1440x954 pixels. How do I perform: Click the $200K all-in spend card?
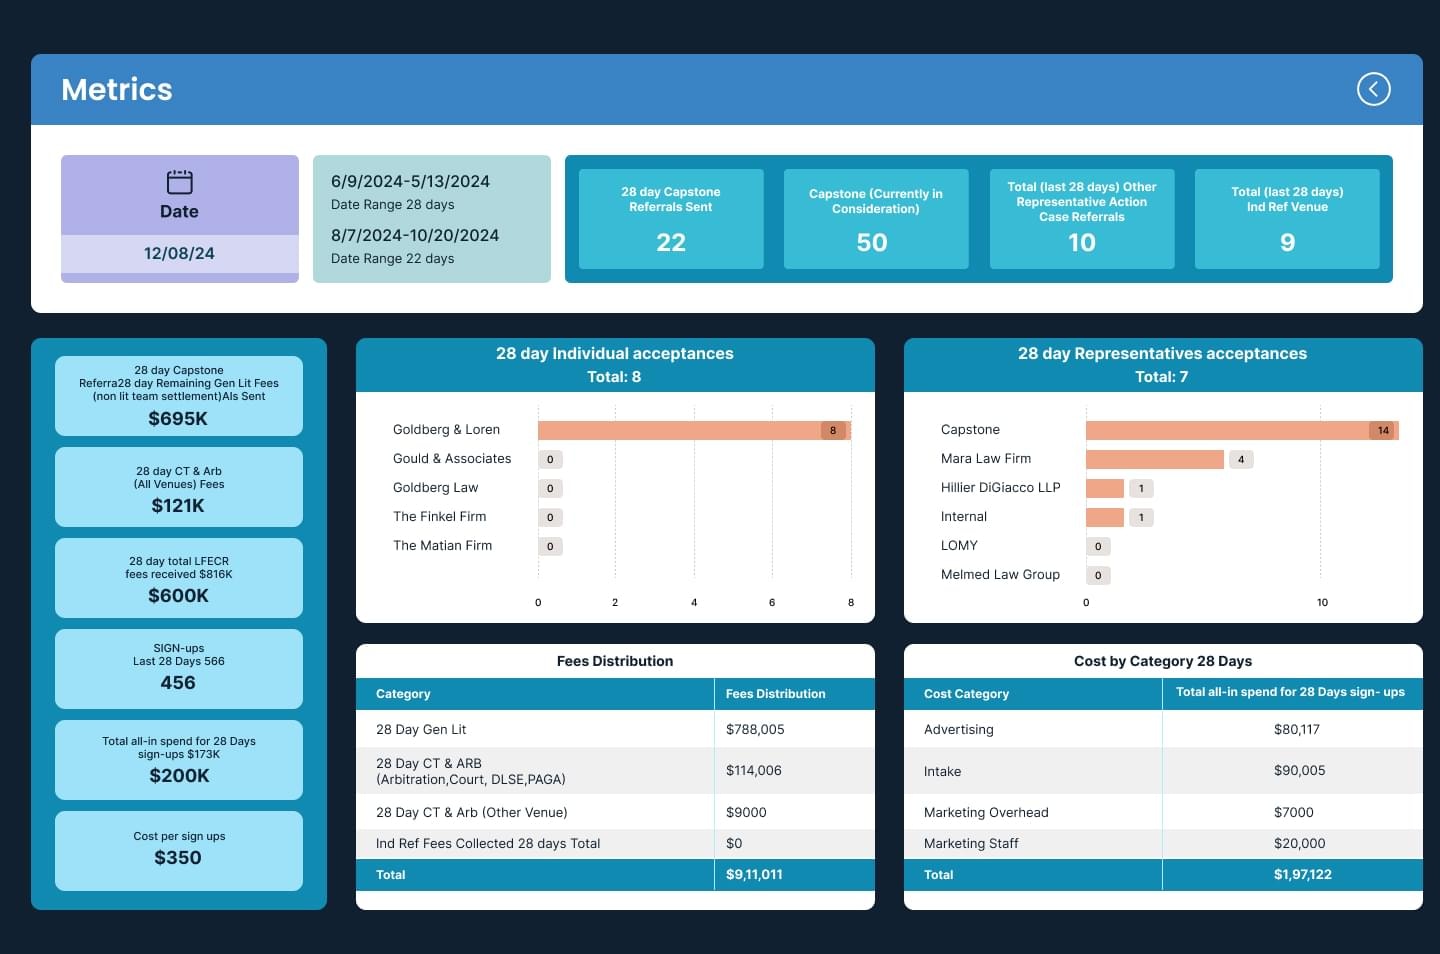pyautogui.click(x=179, y=760)
